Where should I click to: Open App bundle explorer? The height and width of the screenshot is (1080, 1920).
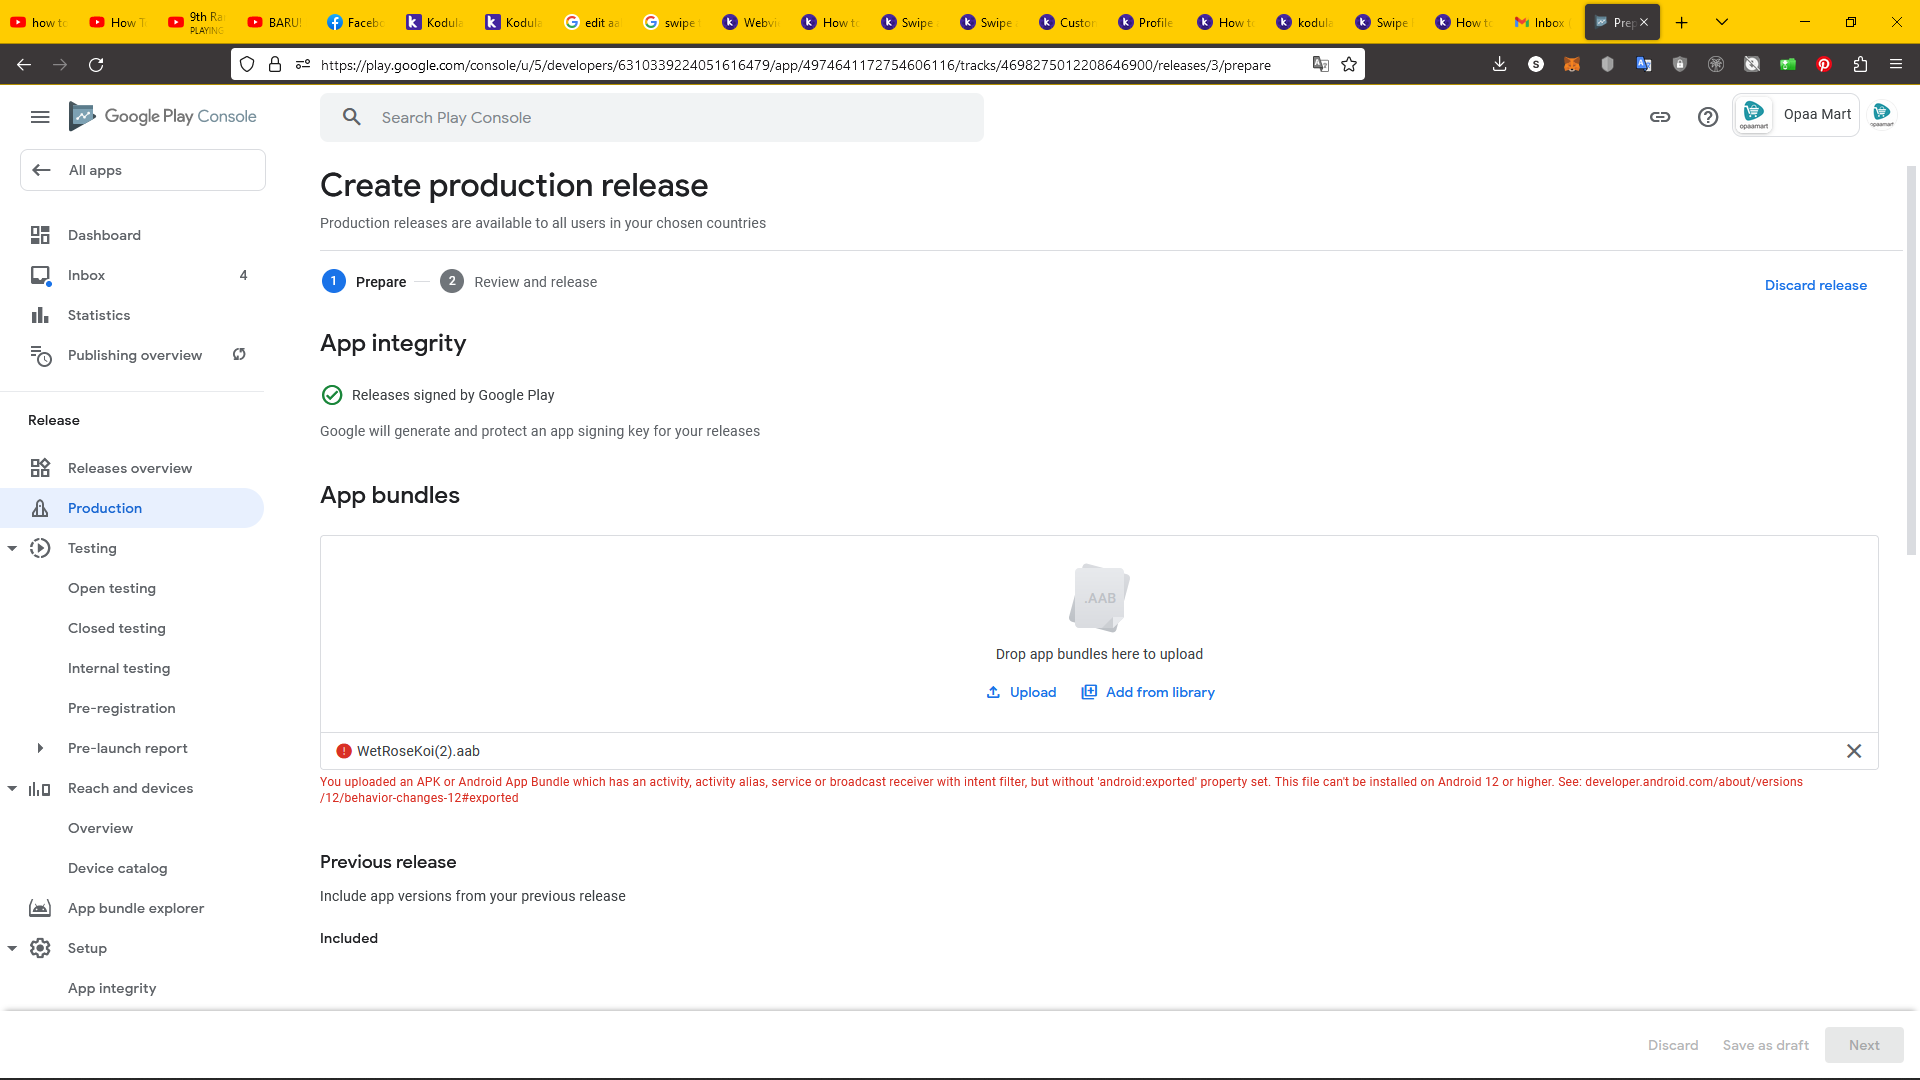pos(132,908)
